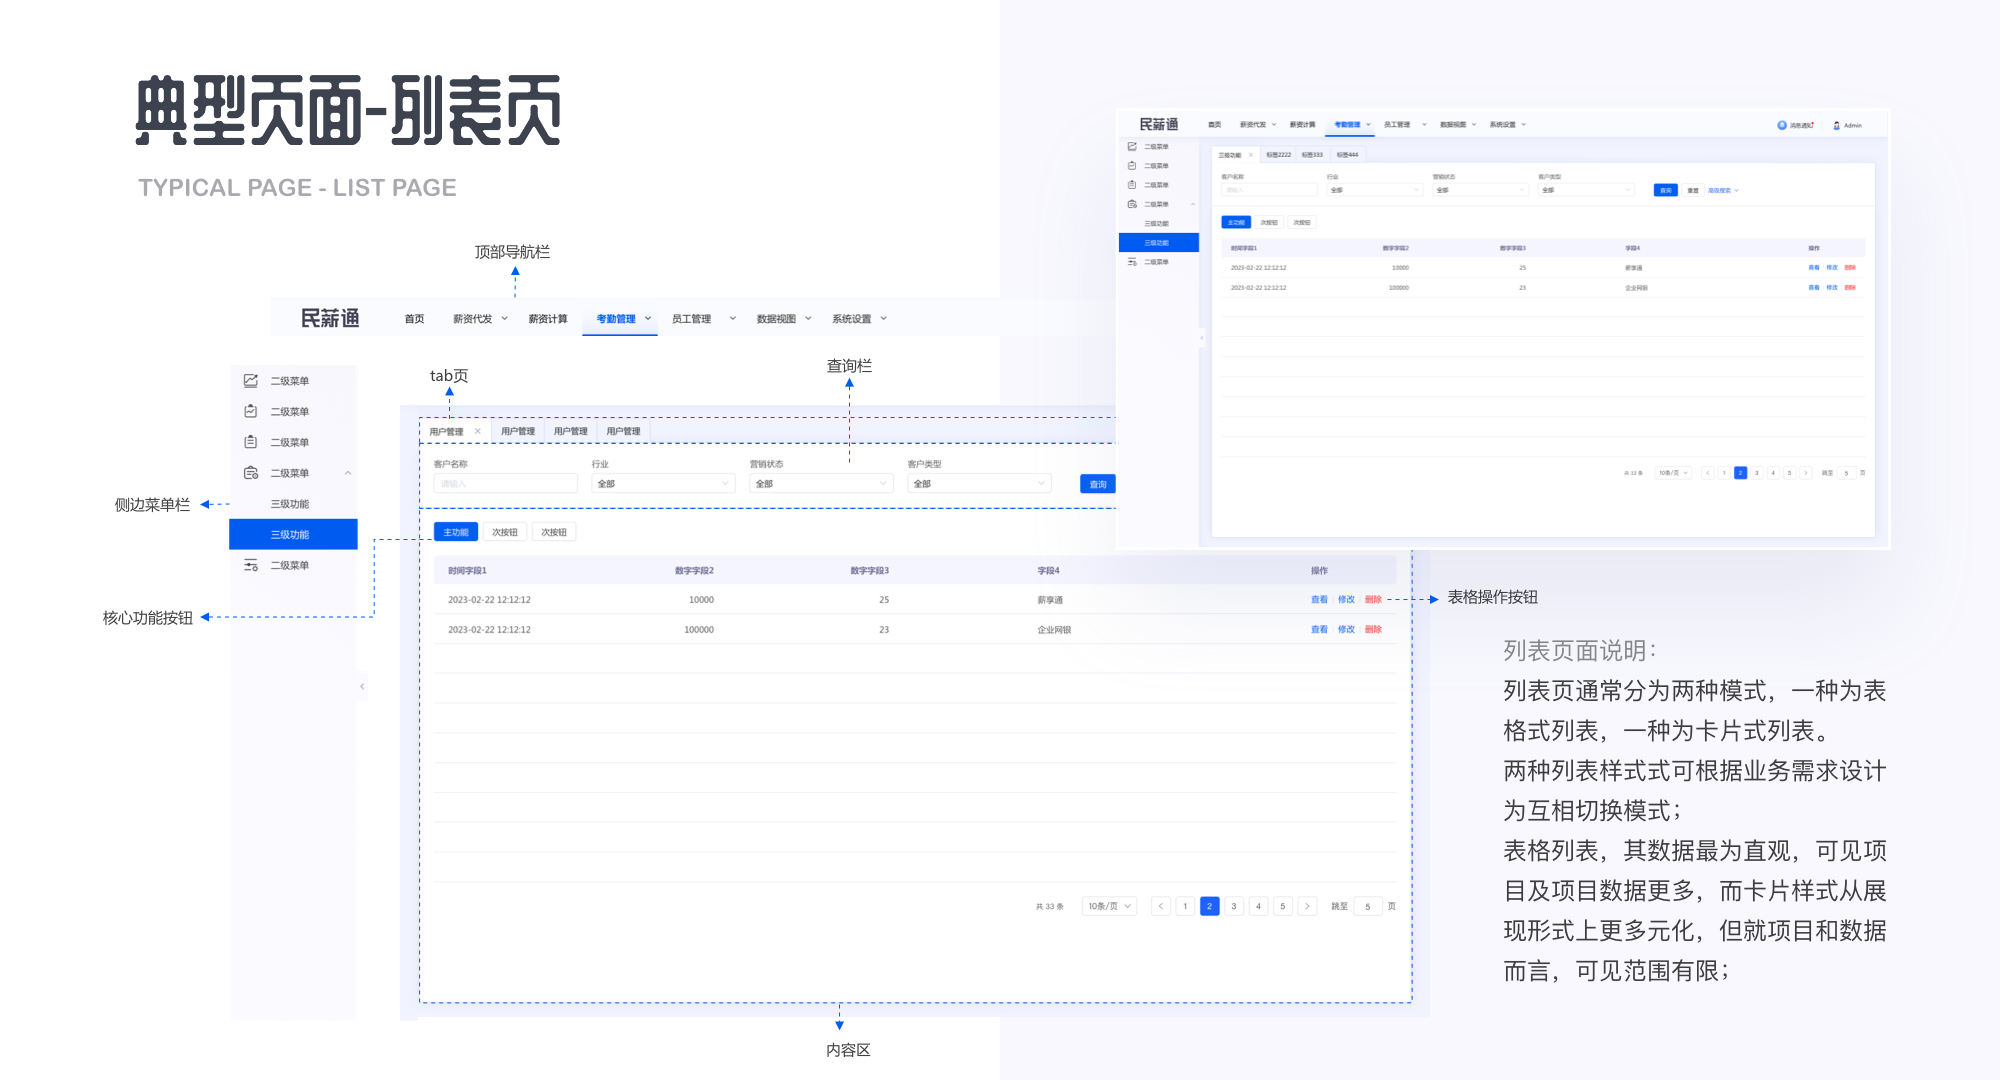Click the wallet-clock icon in the large sidebar

click(x=251, y=473)
